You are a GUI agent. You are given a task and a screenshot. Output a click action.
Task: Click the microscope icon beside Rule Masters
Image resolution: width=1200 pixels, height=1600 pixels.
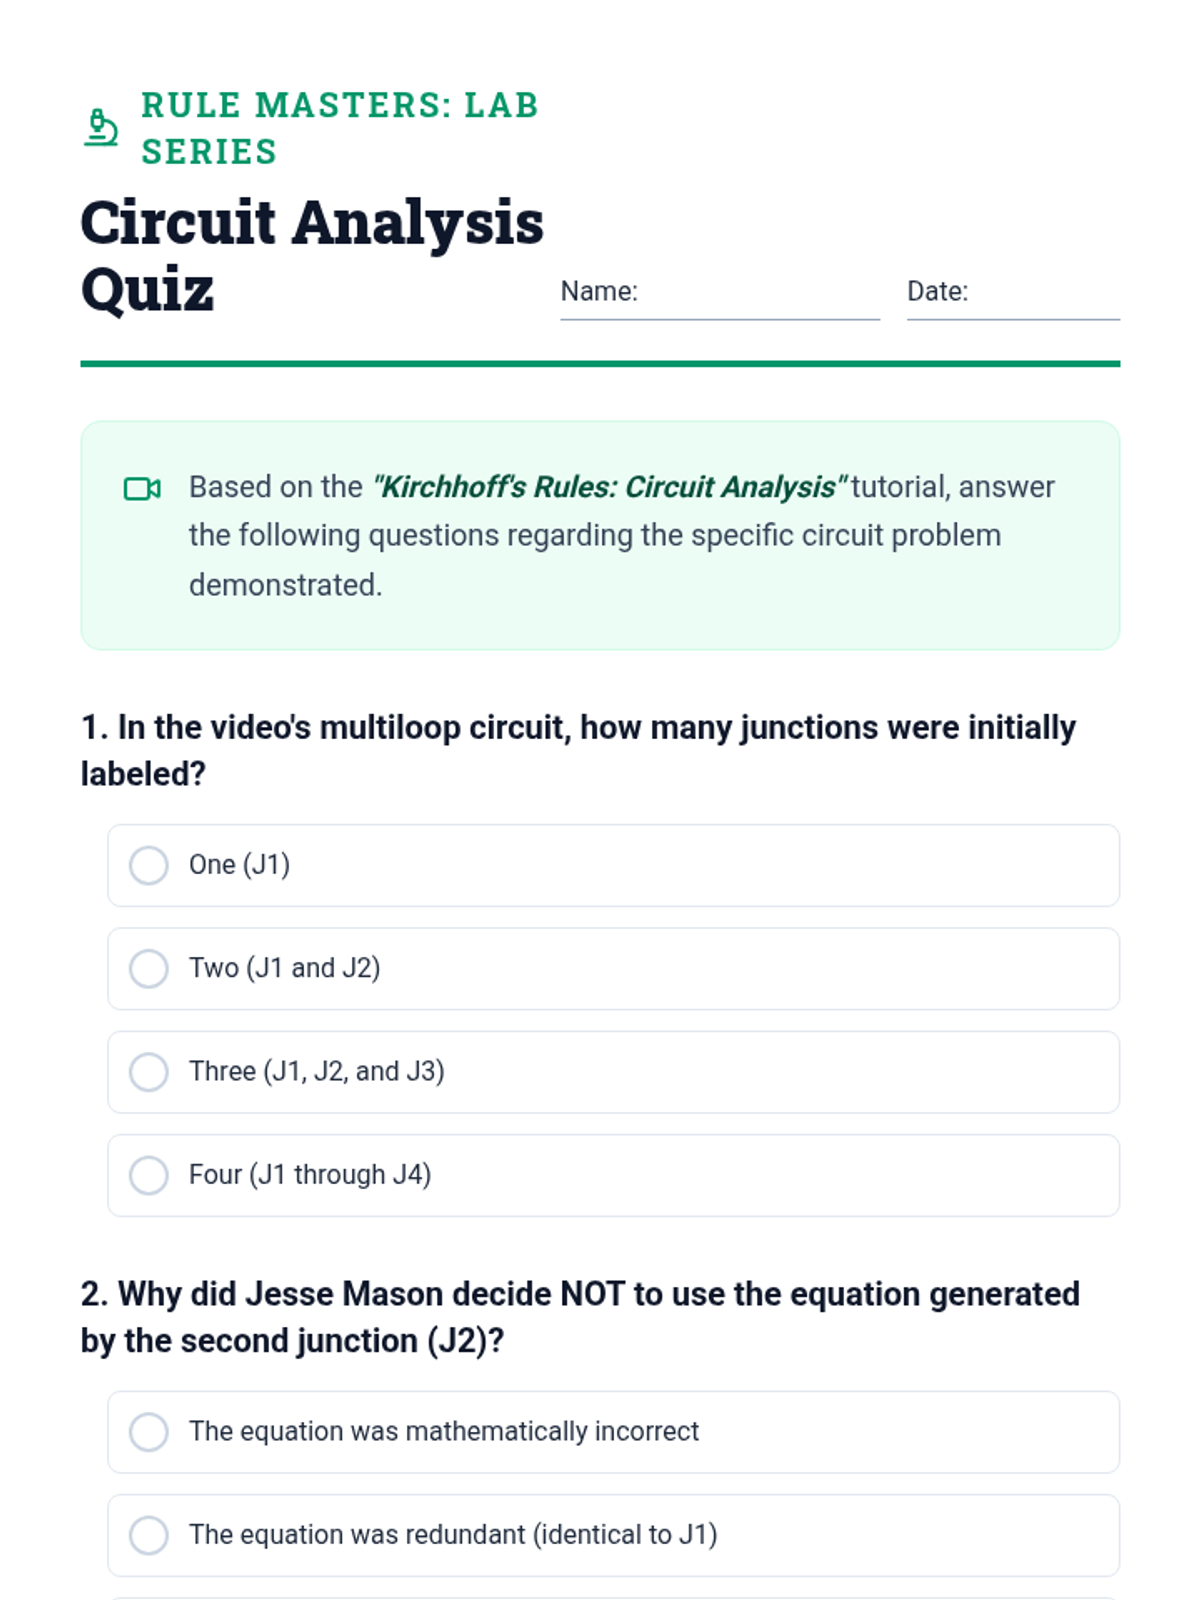[100, 128]
